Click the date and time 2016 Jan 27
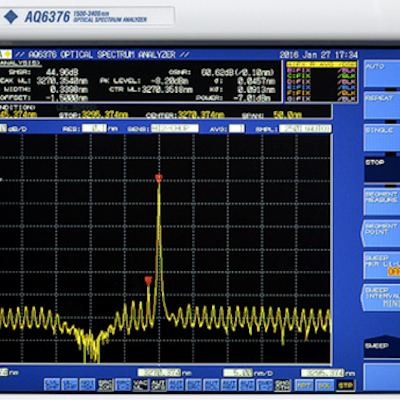This screenshot has width=400, height=400. pyautogui.click(x=318, y=55)
